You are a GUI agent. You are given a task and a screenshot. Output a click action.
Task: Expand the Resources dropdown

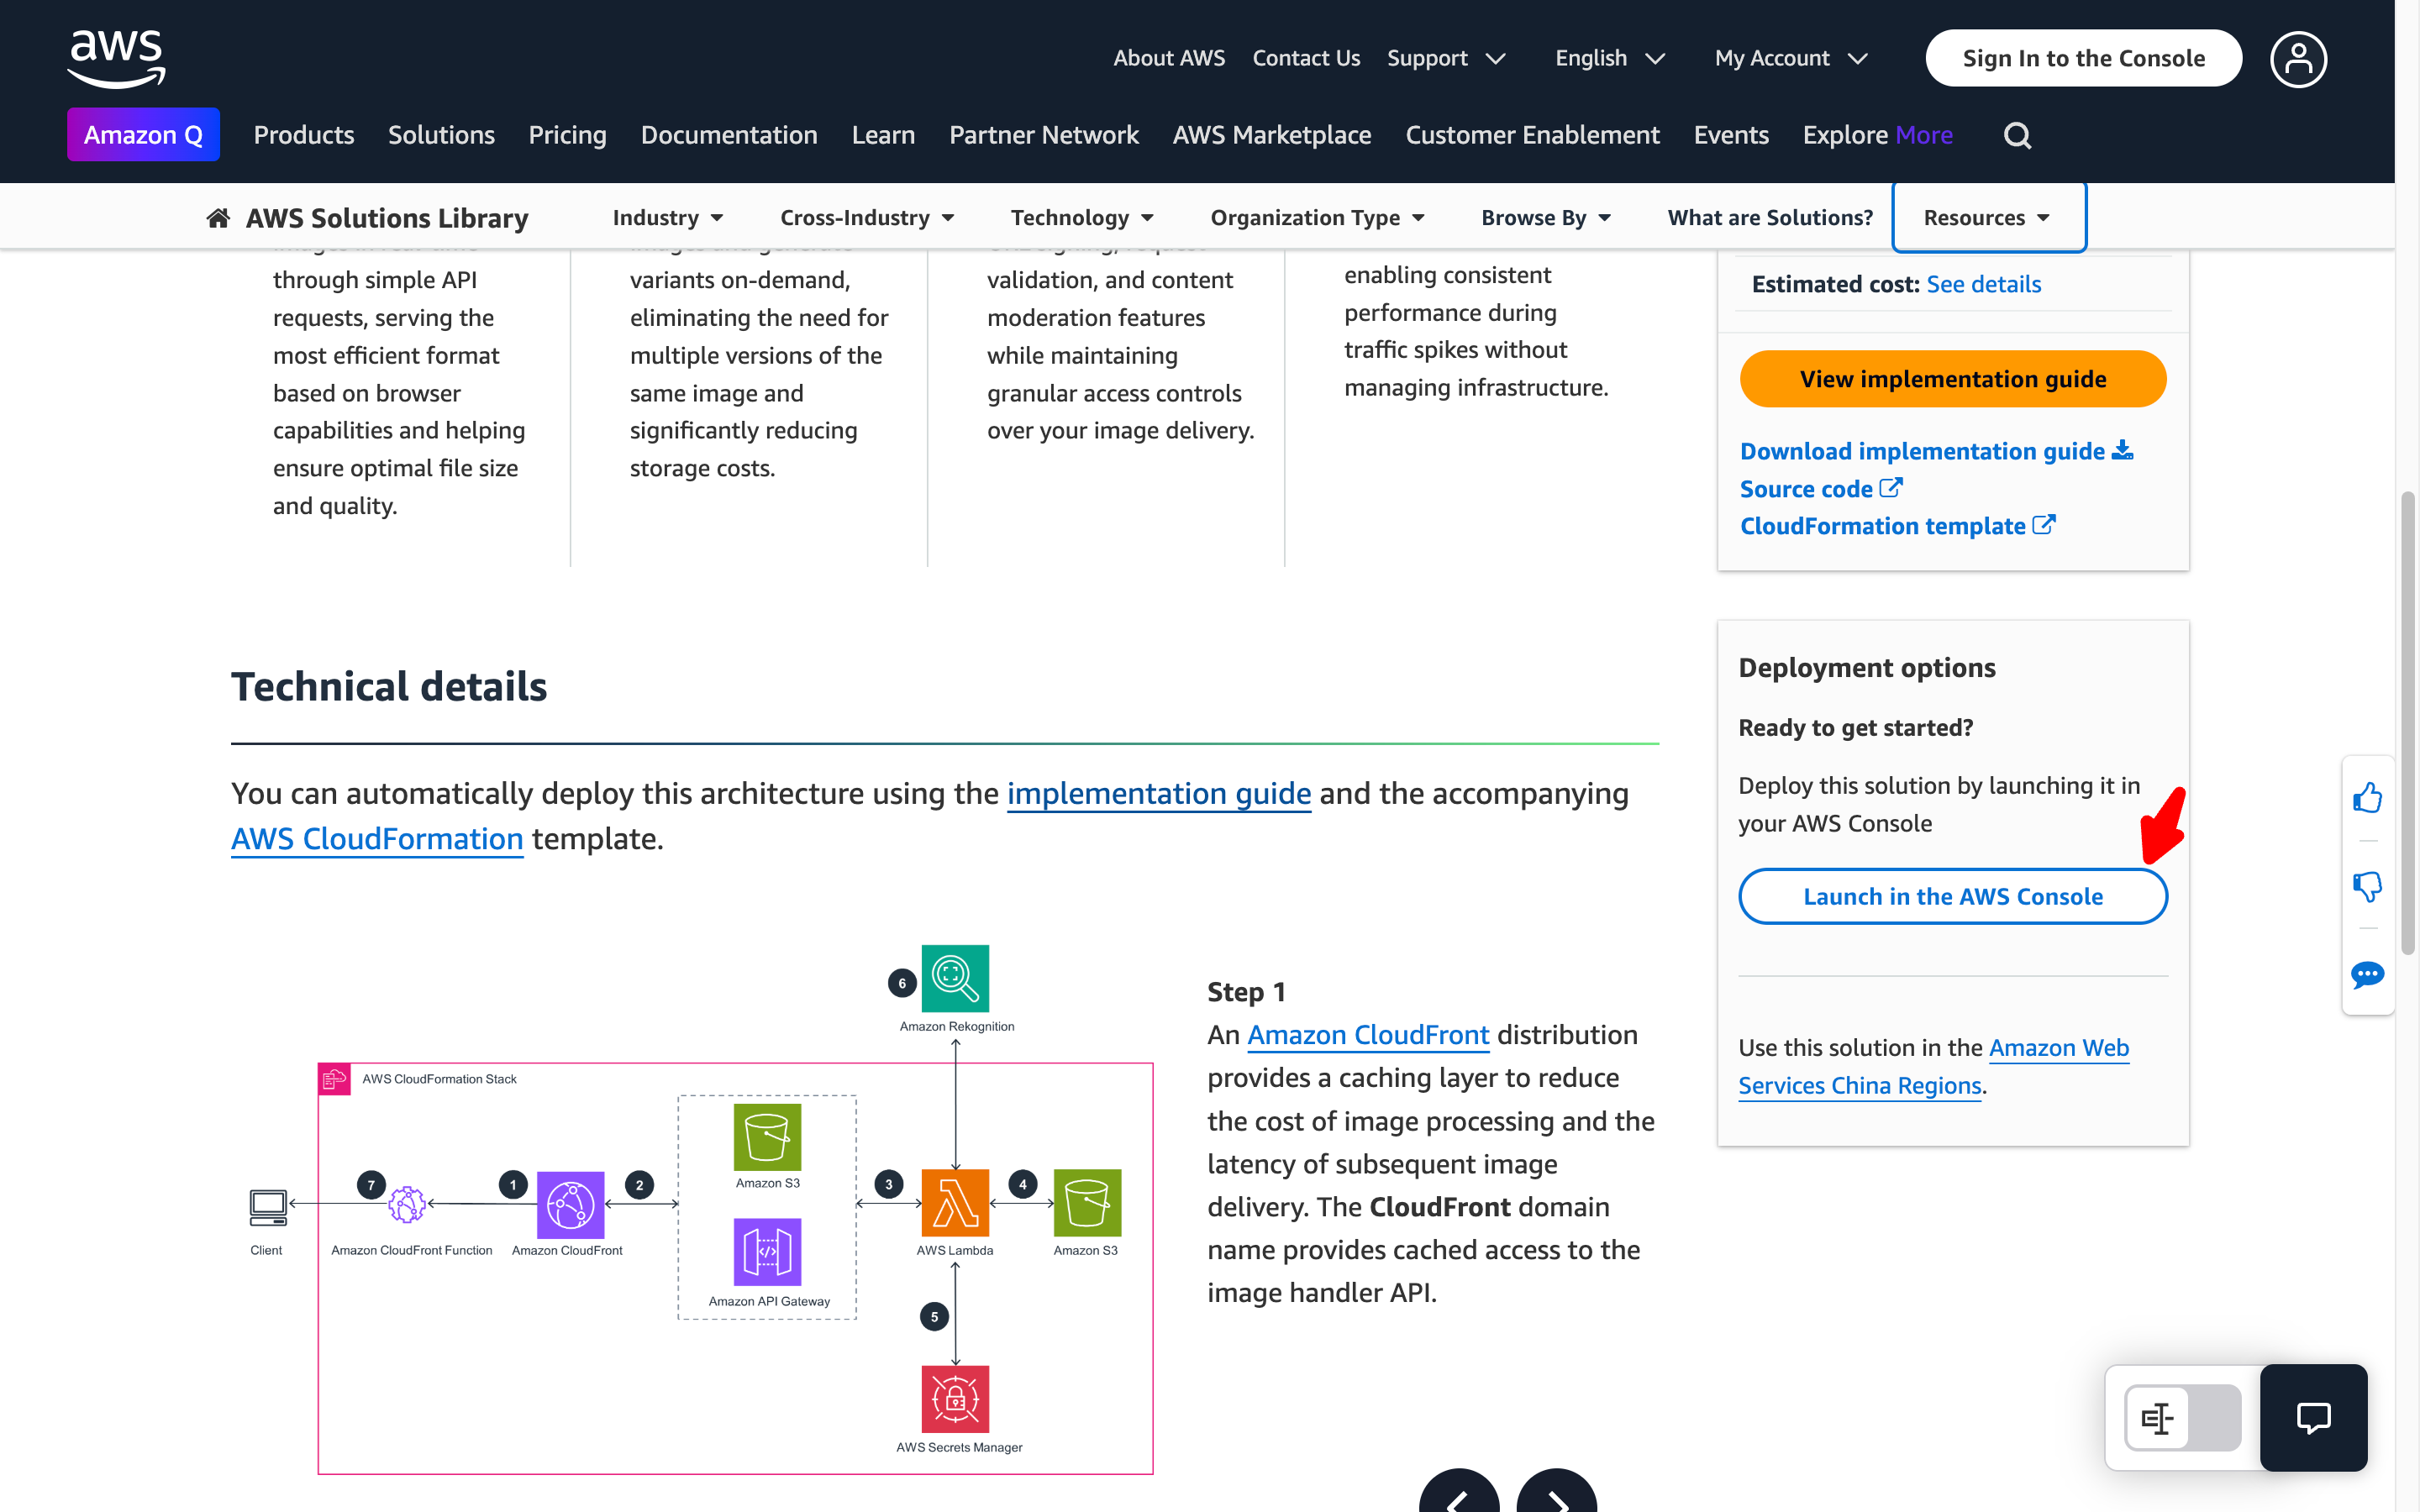pos(1986,218)
